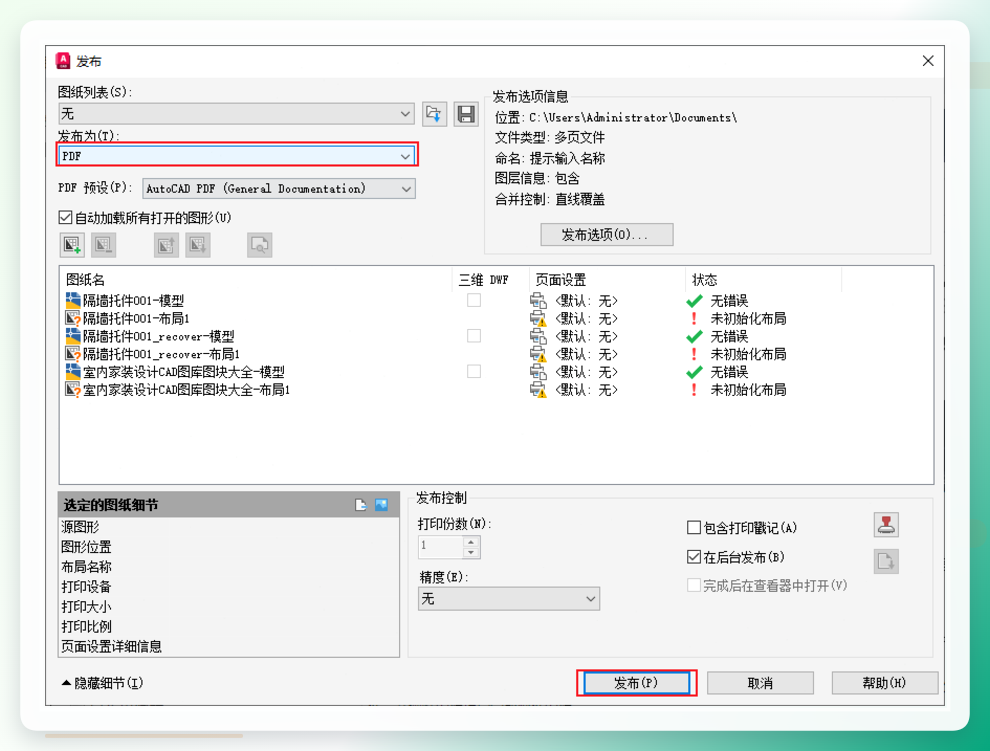Click the move sheet up icon
Image resolution: width=990 pixels, height=751 pixels.
point(167,245)
